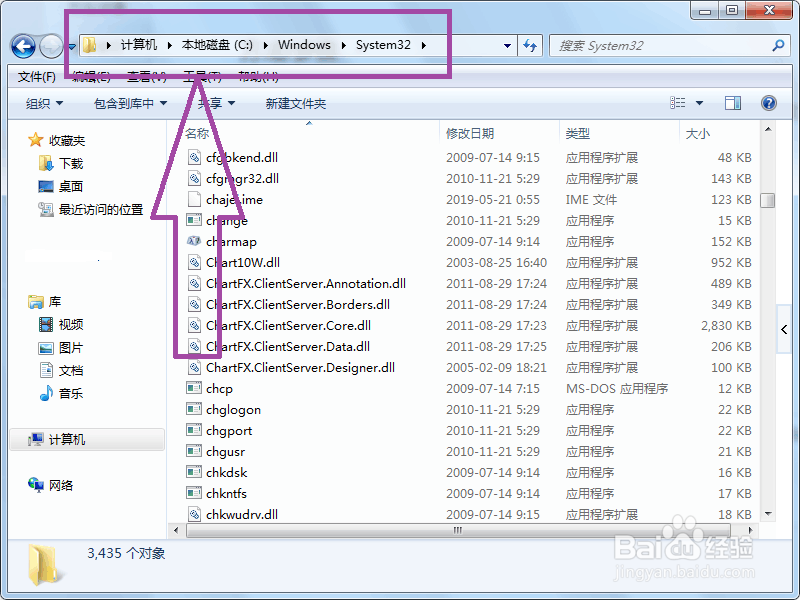Screen dimensions: 800x600
Task: Sort by the 类型 column header
Action: click(578, 134)
